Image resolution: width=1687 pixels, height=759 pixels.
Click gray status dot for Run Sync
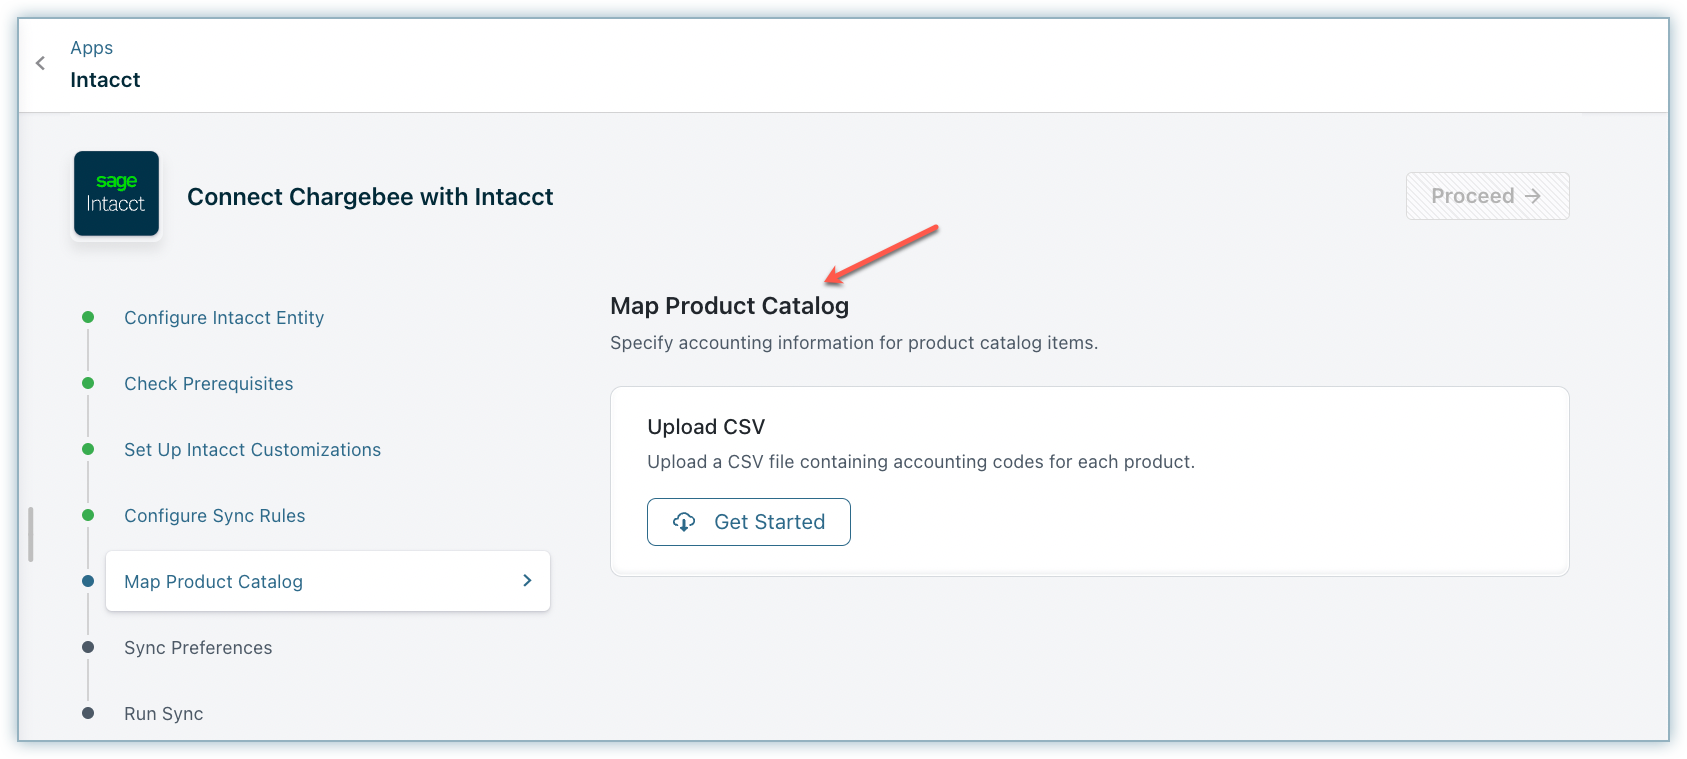pos(88,713)
